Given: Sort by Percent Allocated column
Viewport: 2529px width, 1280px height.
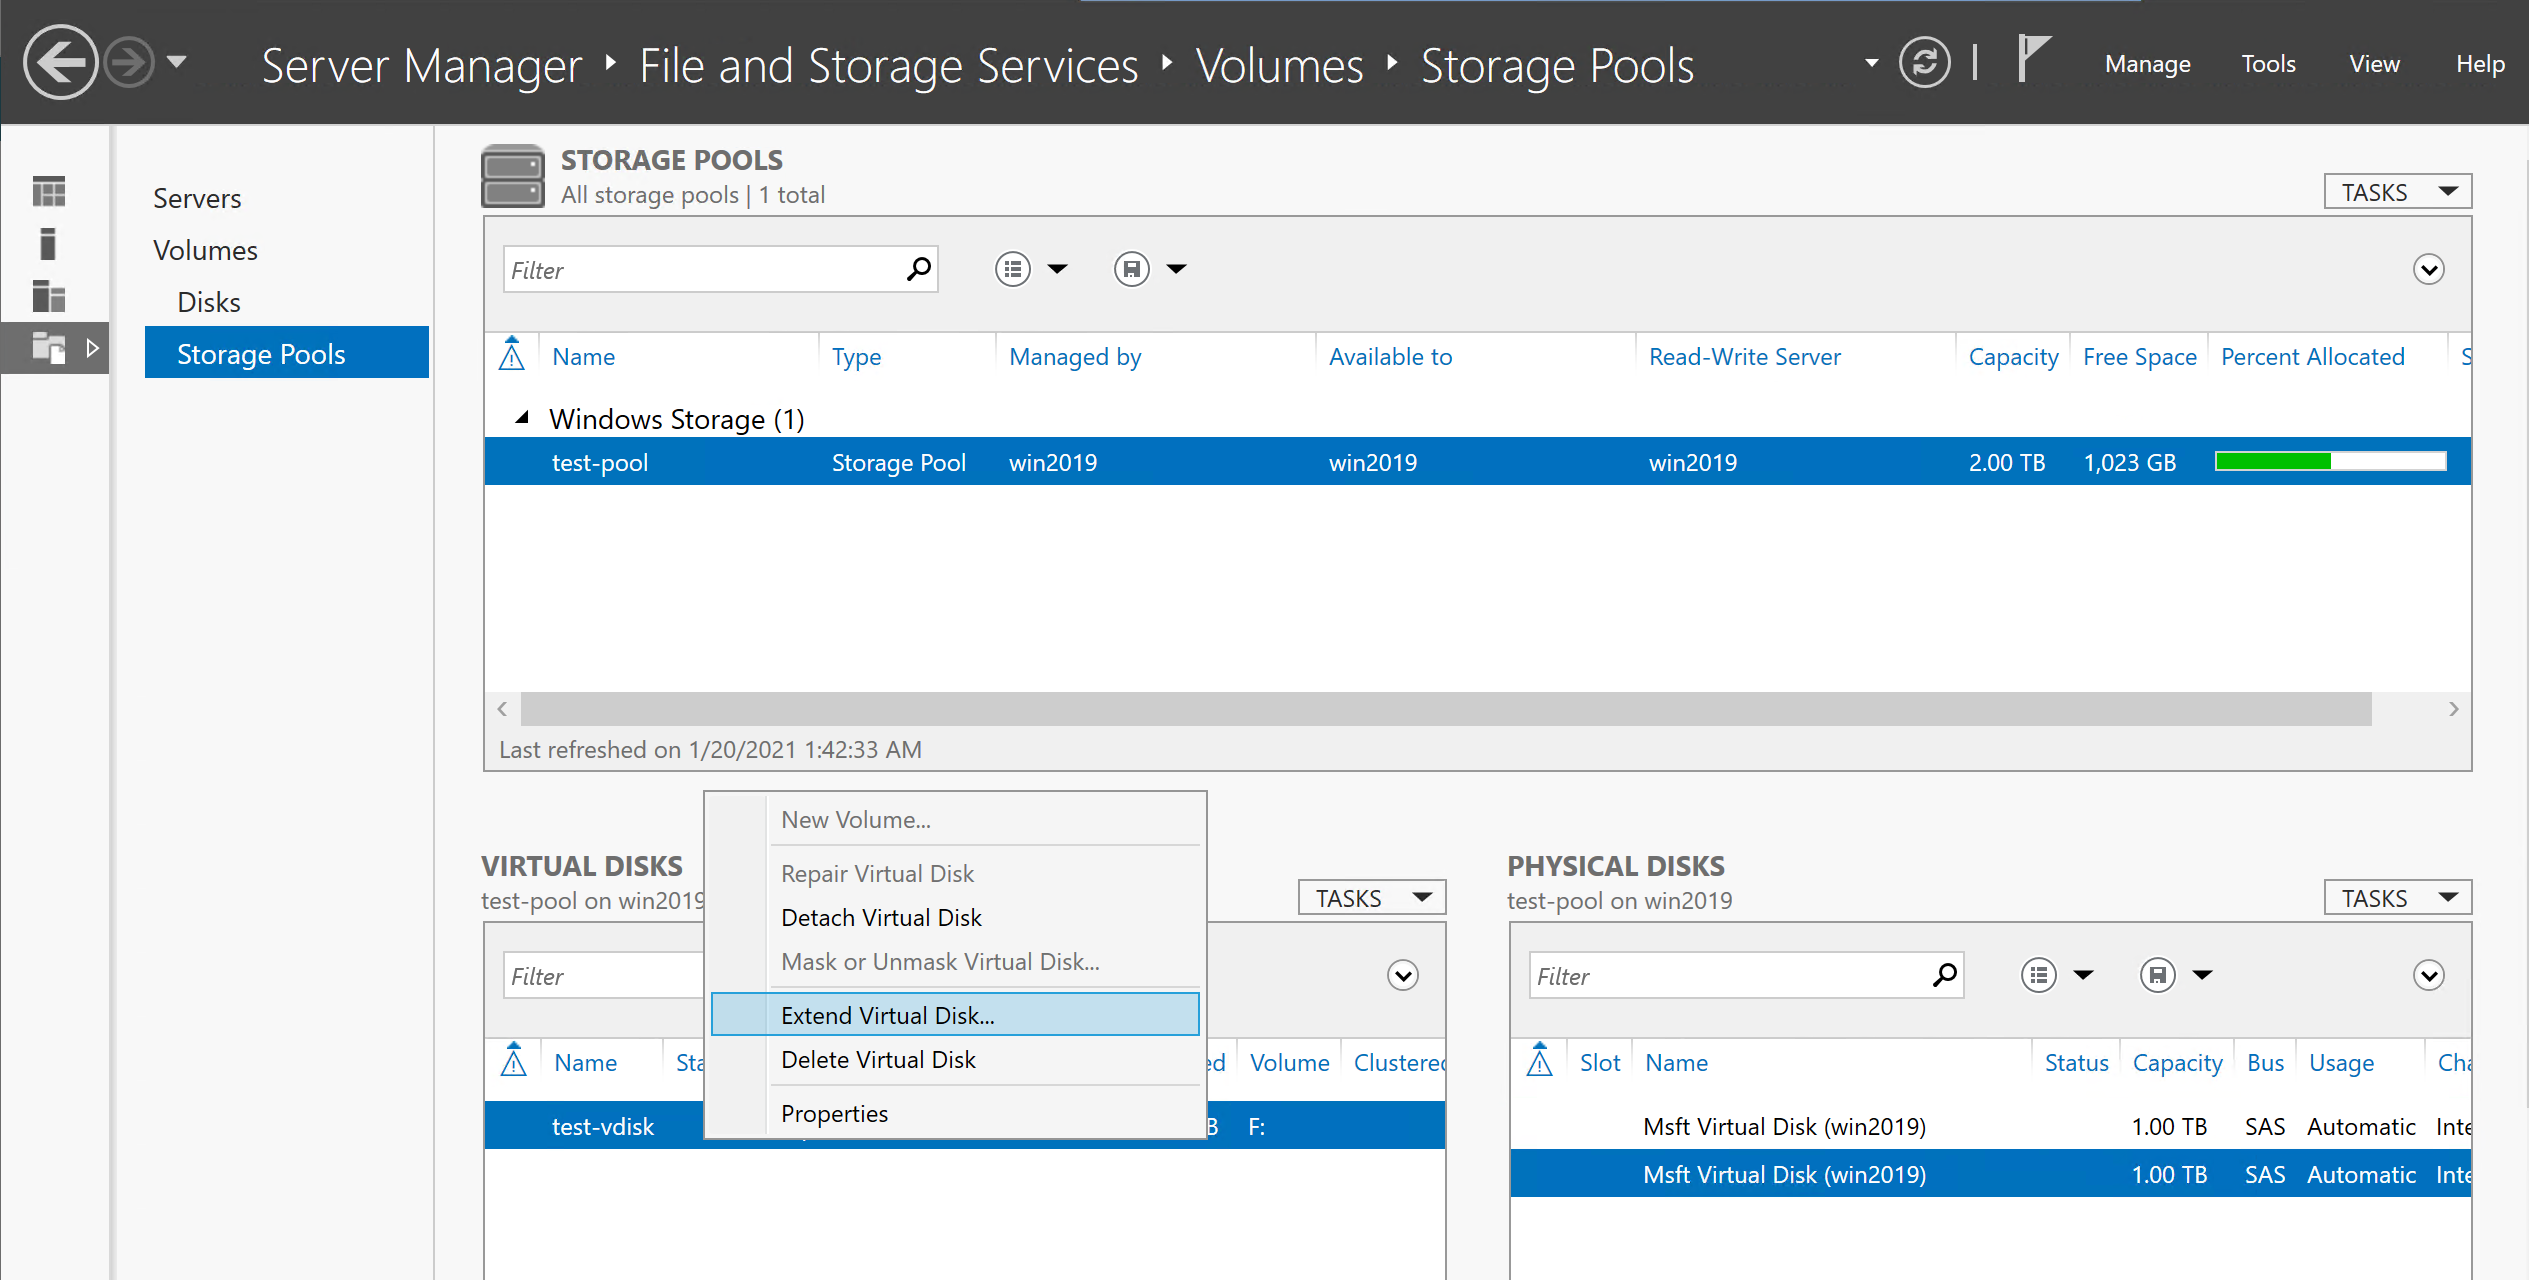Looking at the screenshot, I should pyautogui.click(x=2312, y=357).
